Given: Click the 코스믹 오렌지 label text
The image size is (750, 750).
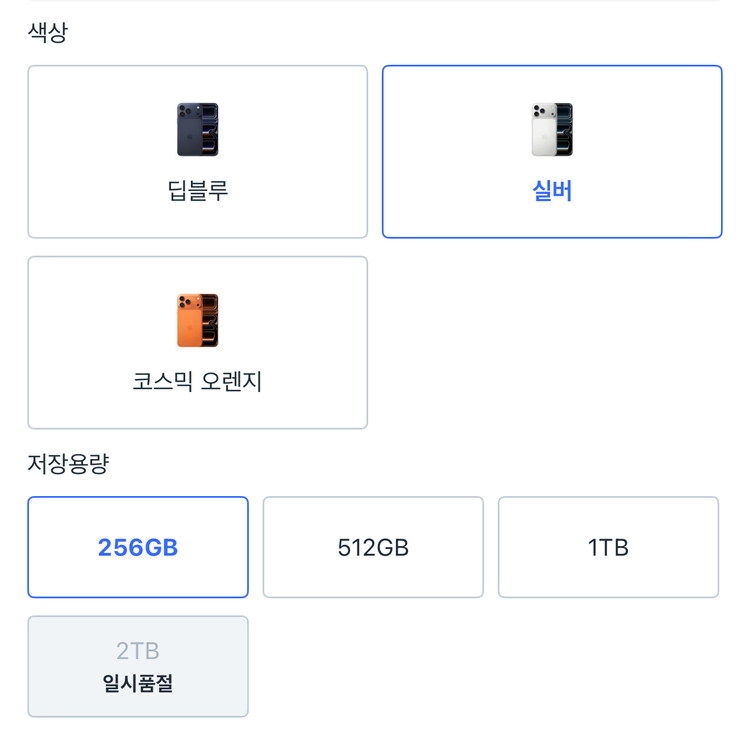Looking at the screenshot, I should click(x=198, y=381).
